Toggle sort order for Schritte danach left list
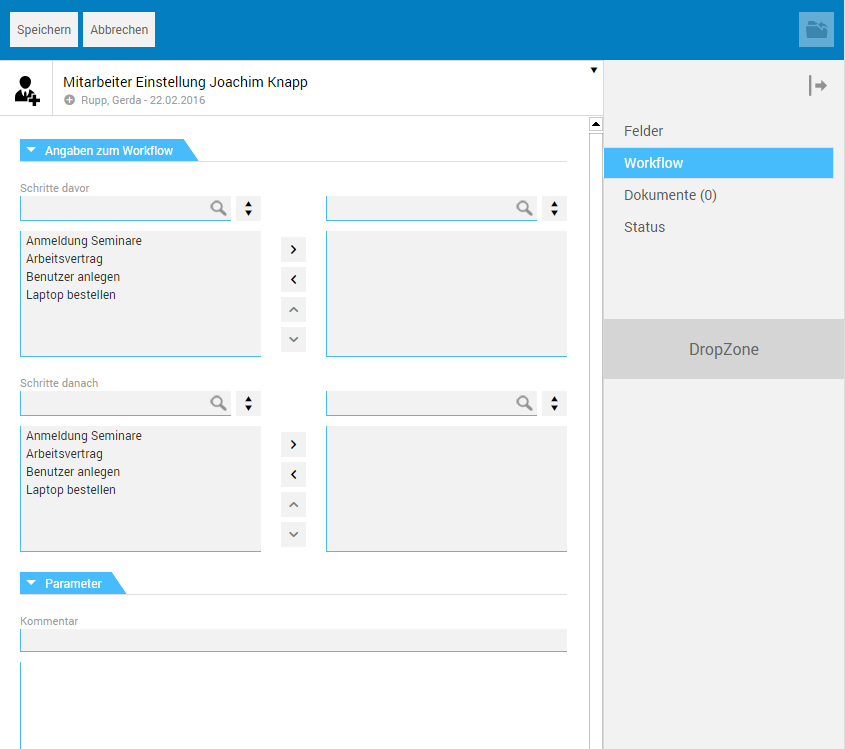Viewport: 845px width, 749px height. click(248, 403)
